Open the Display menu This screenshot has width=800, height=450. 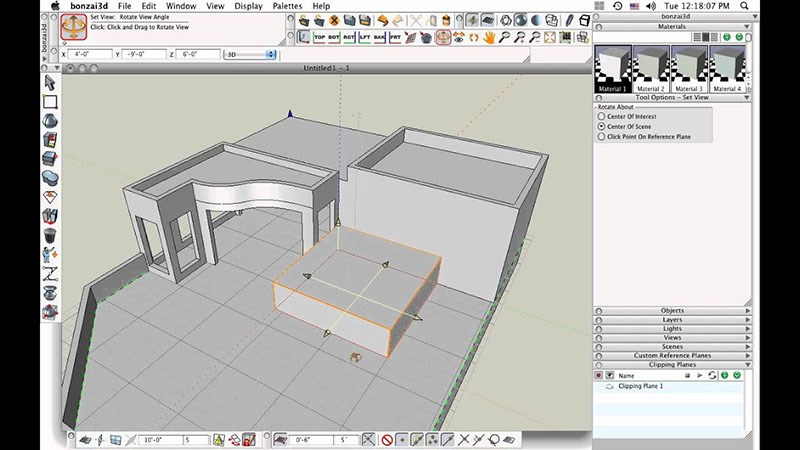pos(248,6)
